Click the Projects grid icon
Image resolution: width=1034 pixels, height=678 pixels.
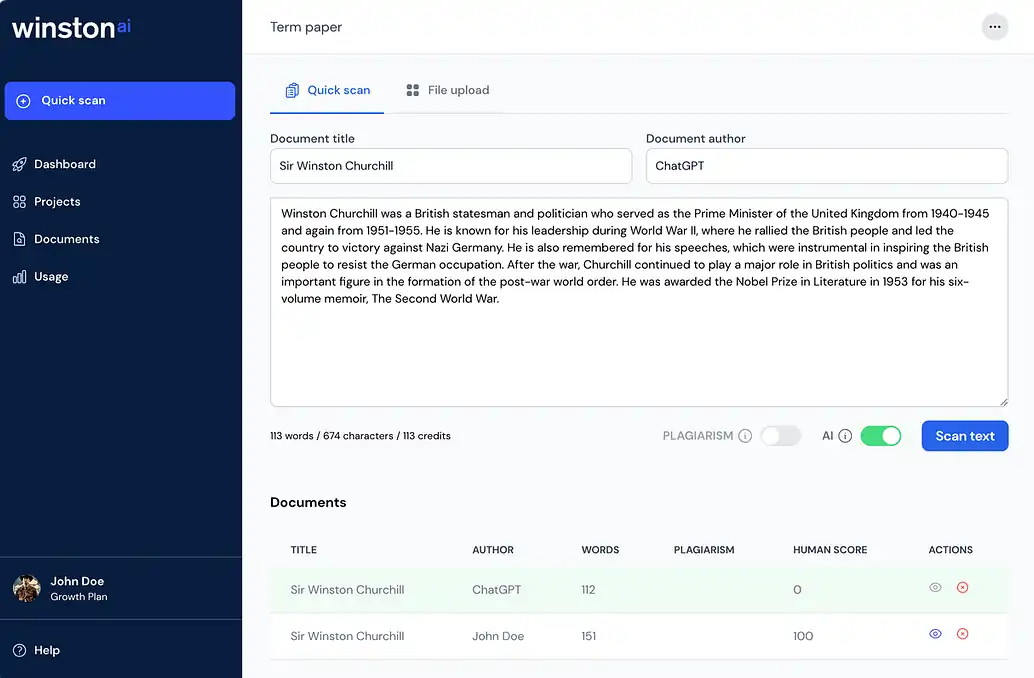coord(20,202)
